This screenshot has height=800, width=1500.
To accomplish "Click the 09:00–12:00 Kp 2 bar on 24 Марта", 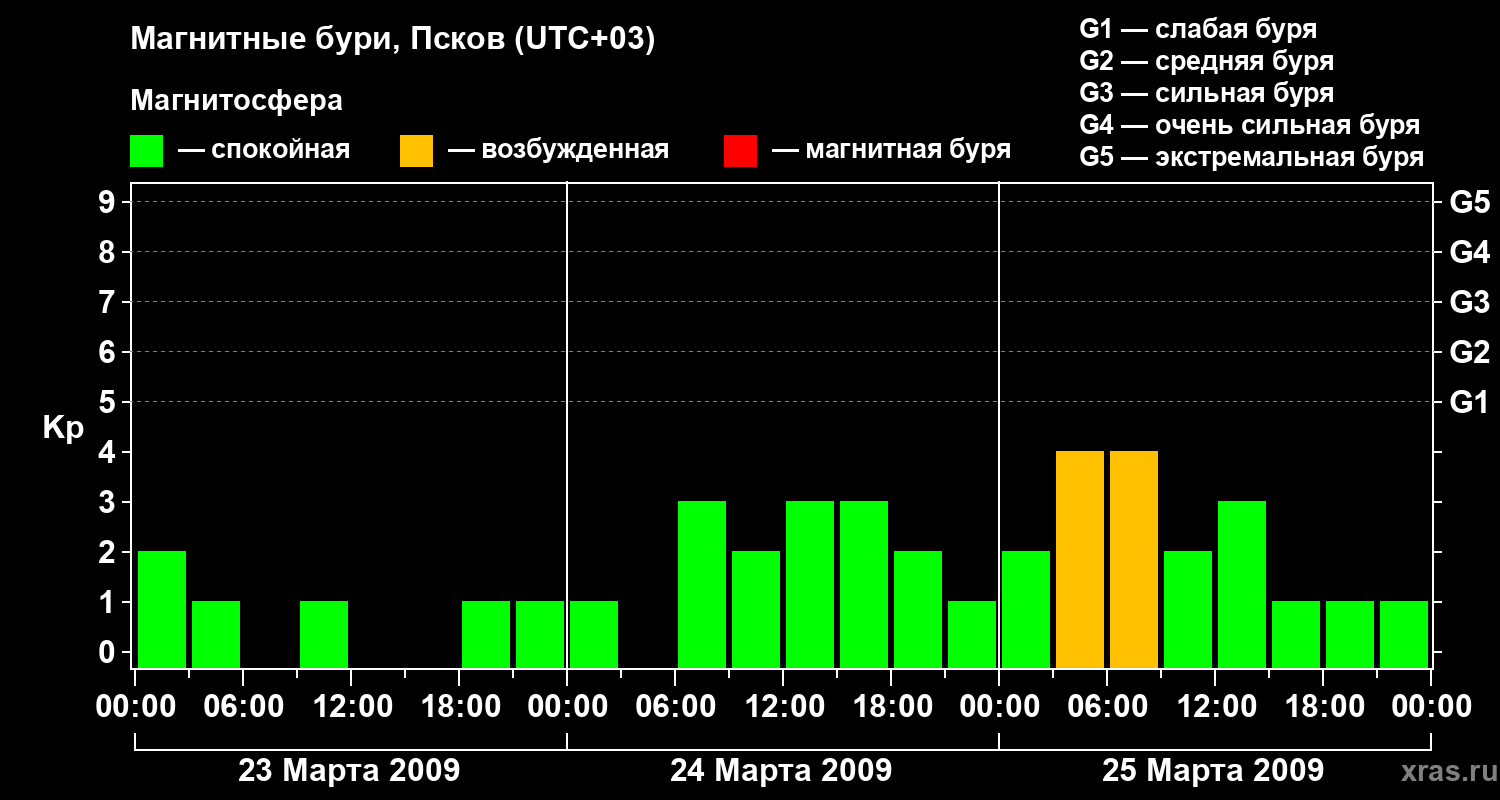I will 756,609.
